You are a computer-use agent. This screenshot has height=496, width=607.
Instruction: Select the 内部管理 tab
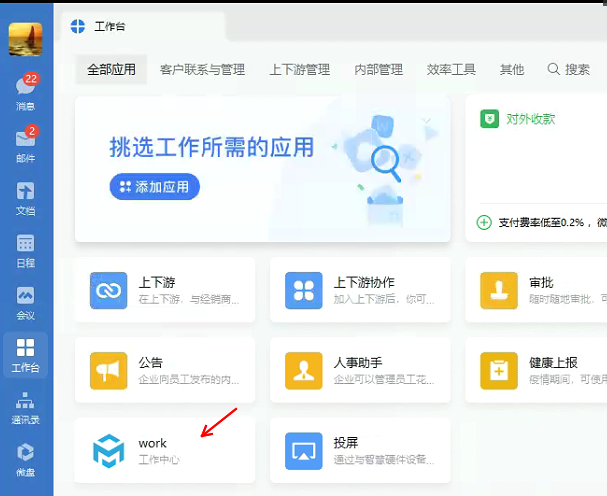pos(379,70)
